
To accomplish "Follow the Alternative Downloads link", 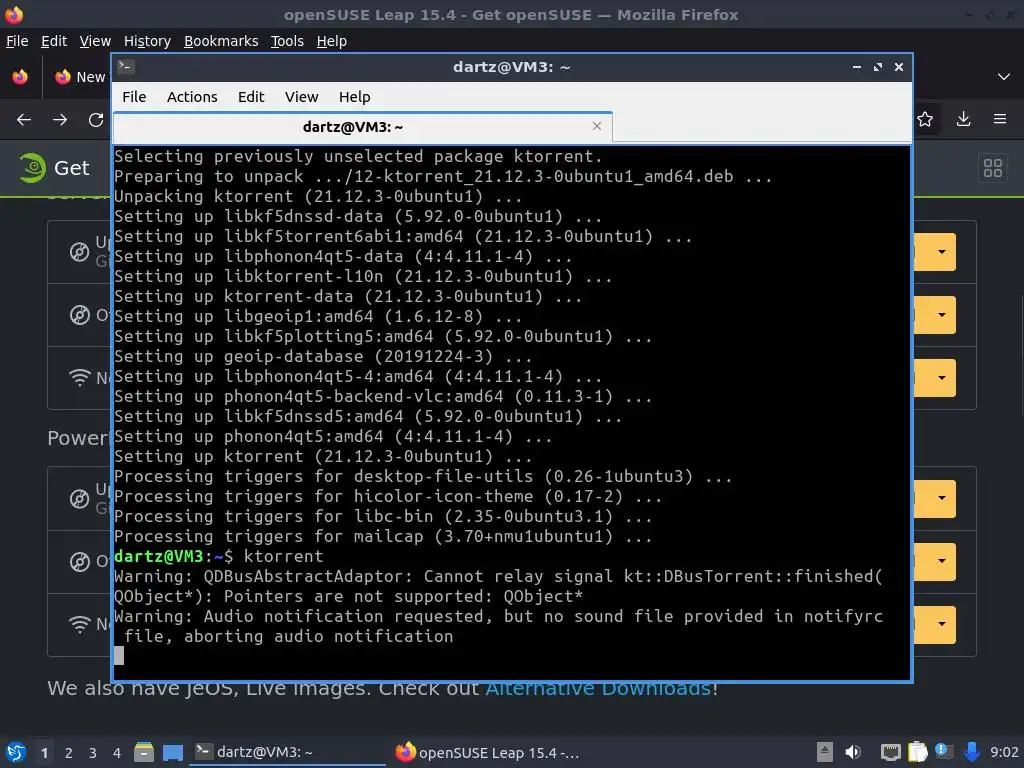I will tap(598, 689).
